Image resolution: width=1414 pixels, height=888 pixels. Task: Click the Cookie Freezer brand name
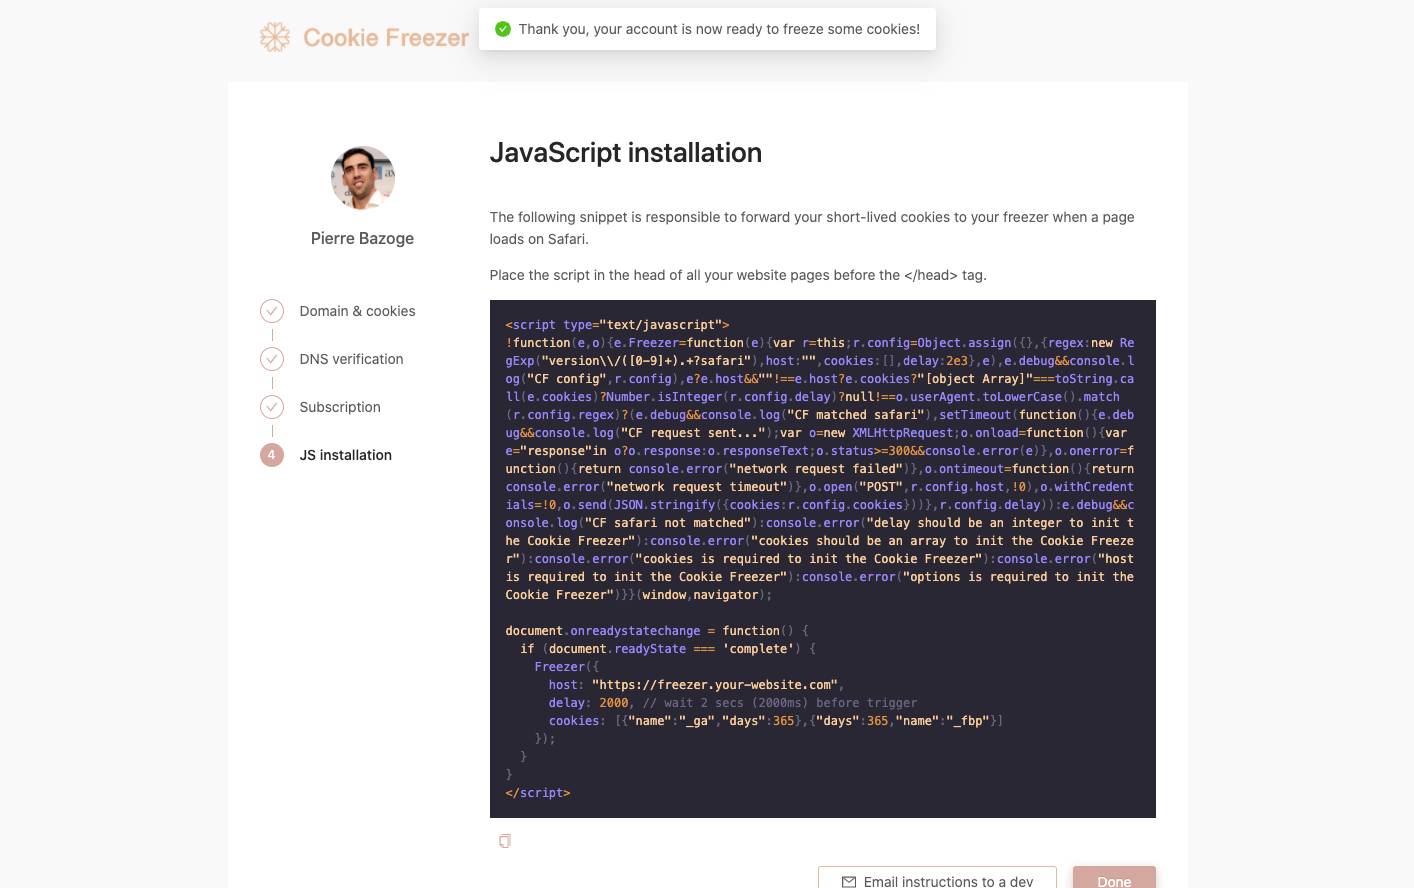pos(386,38)
